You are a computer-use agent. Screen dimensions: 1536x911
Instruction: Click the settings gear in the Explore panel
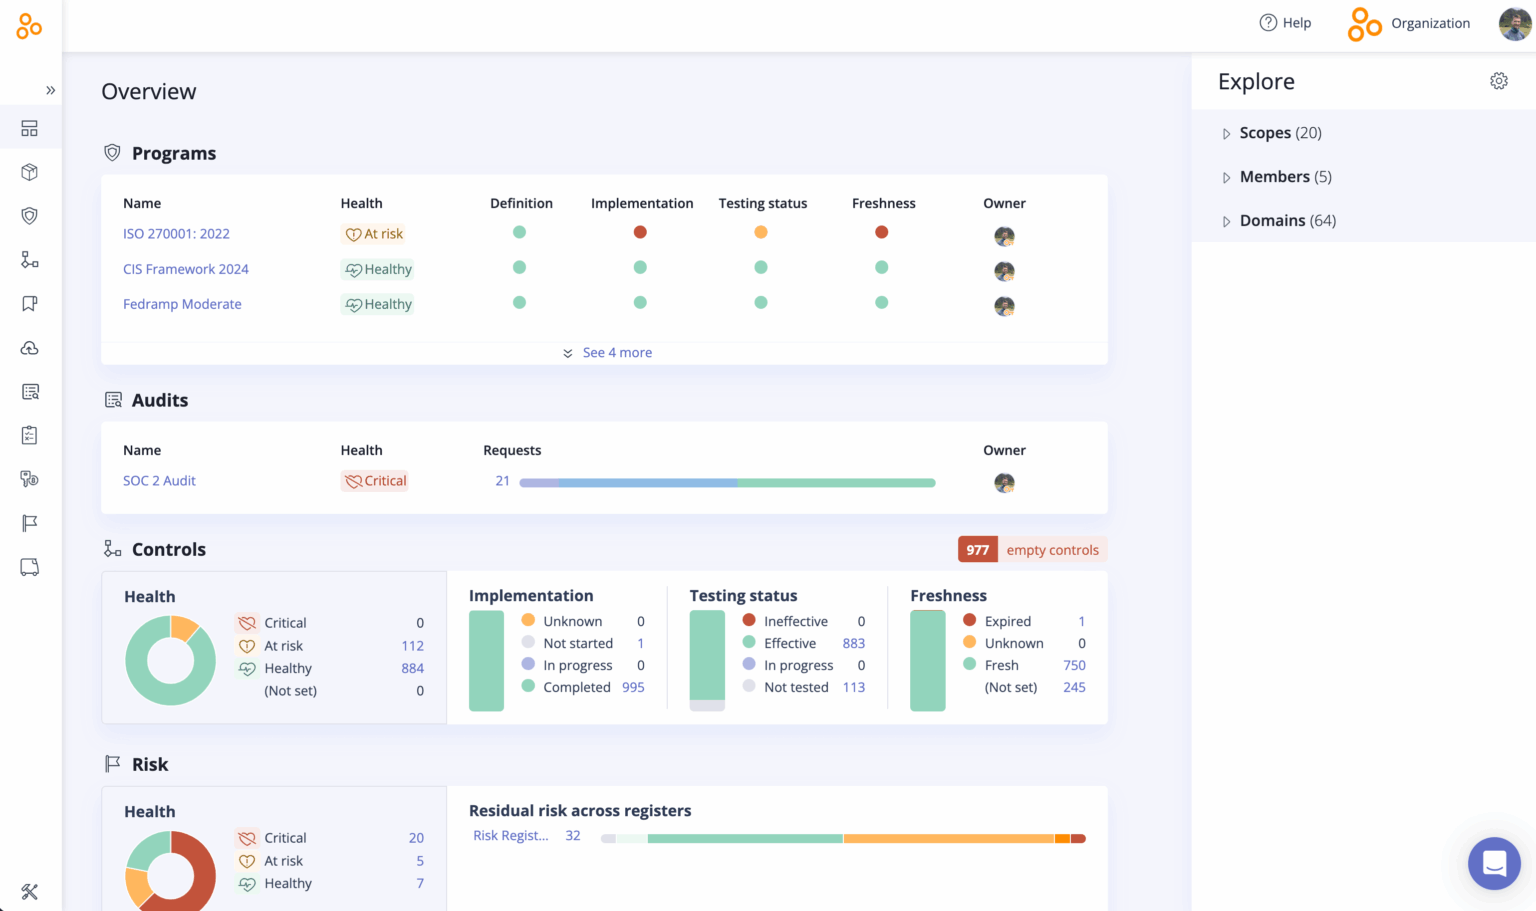point(1498,81)
